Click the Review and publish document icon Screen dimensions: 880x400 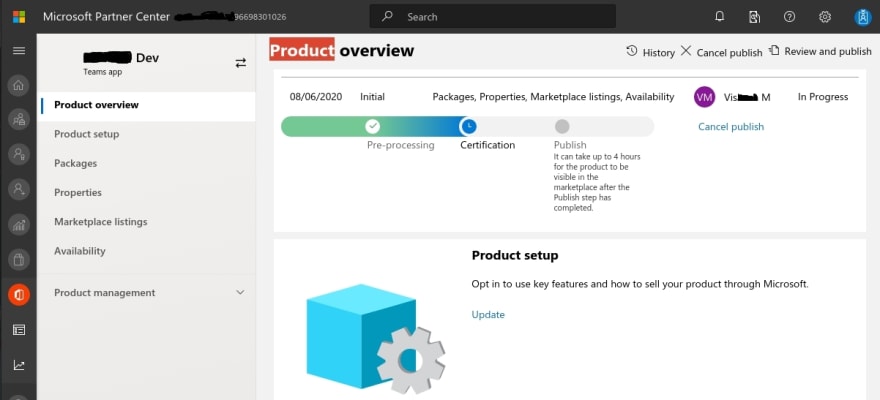pos(774,50)
